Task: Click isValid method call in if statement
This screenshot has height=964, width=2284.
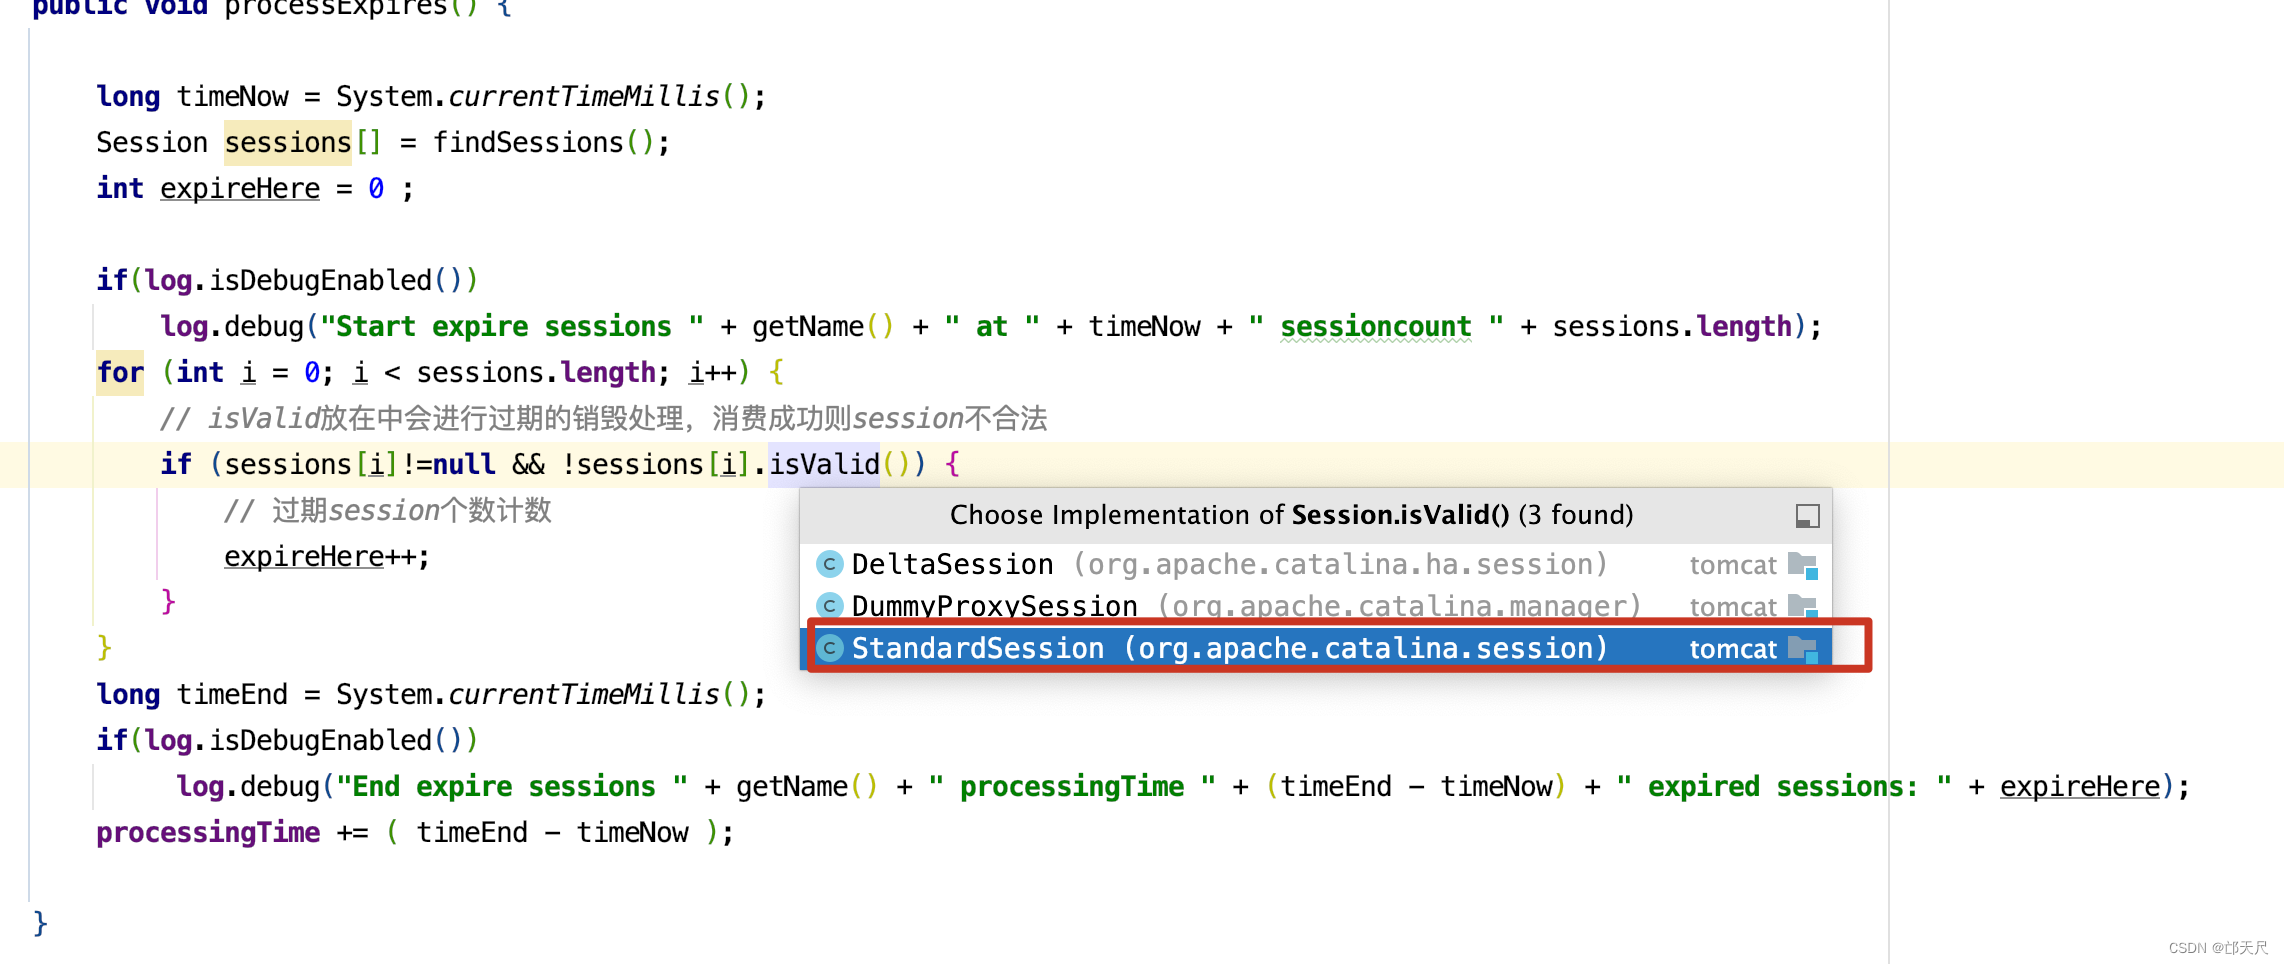Action: pyautogui.click(x=824, y=464)
